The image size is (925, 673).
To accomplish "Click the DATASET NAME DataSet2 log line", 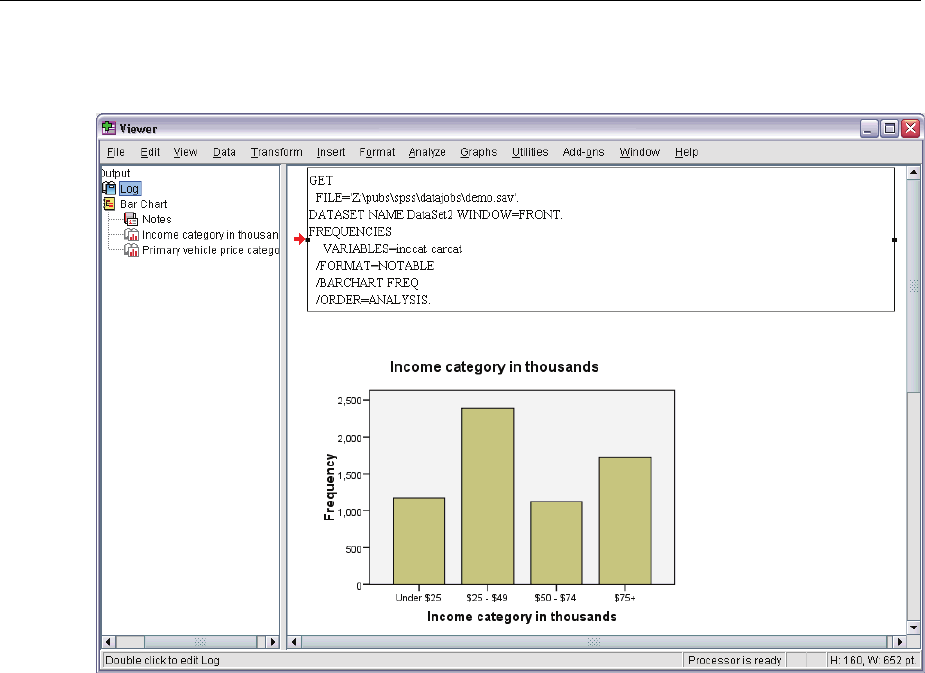I will [435, 215].
